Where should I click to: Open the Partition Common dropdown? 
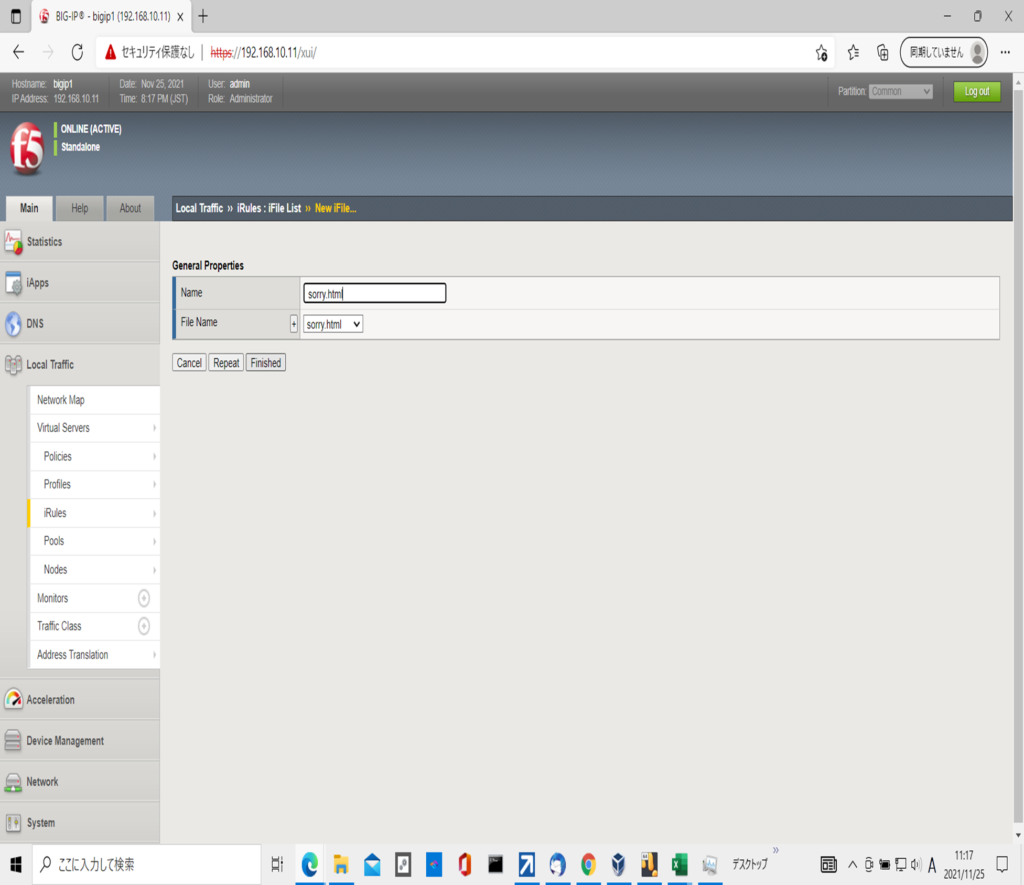click(900, 91)
